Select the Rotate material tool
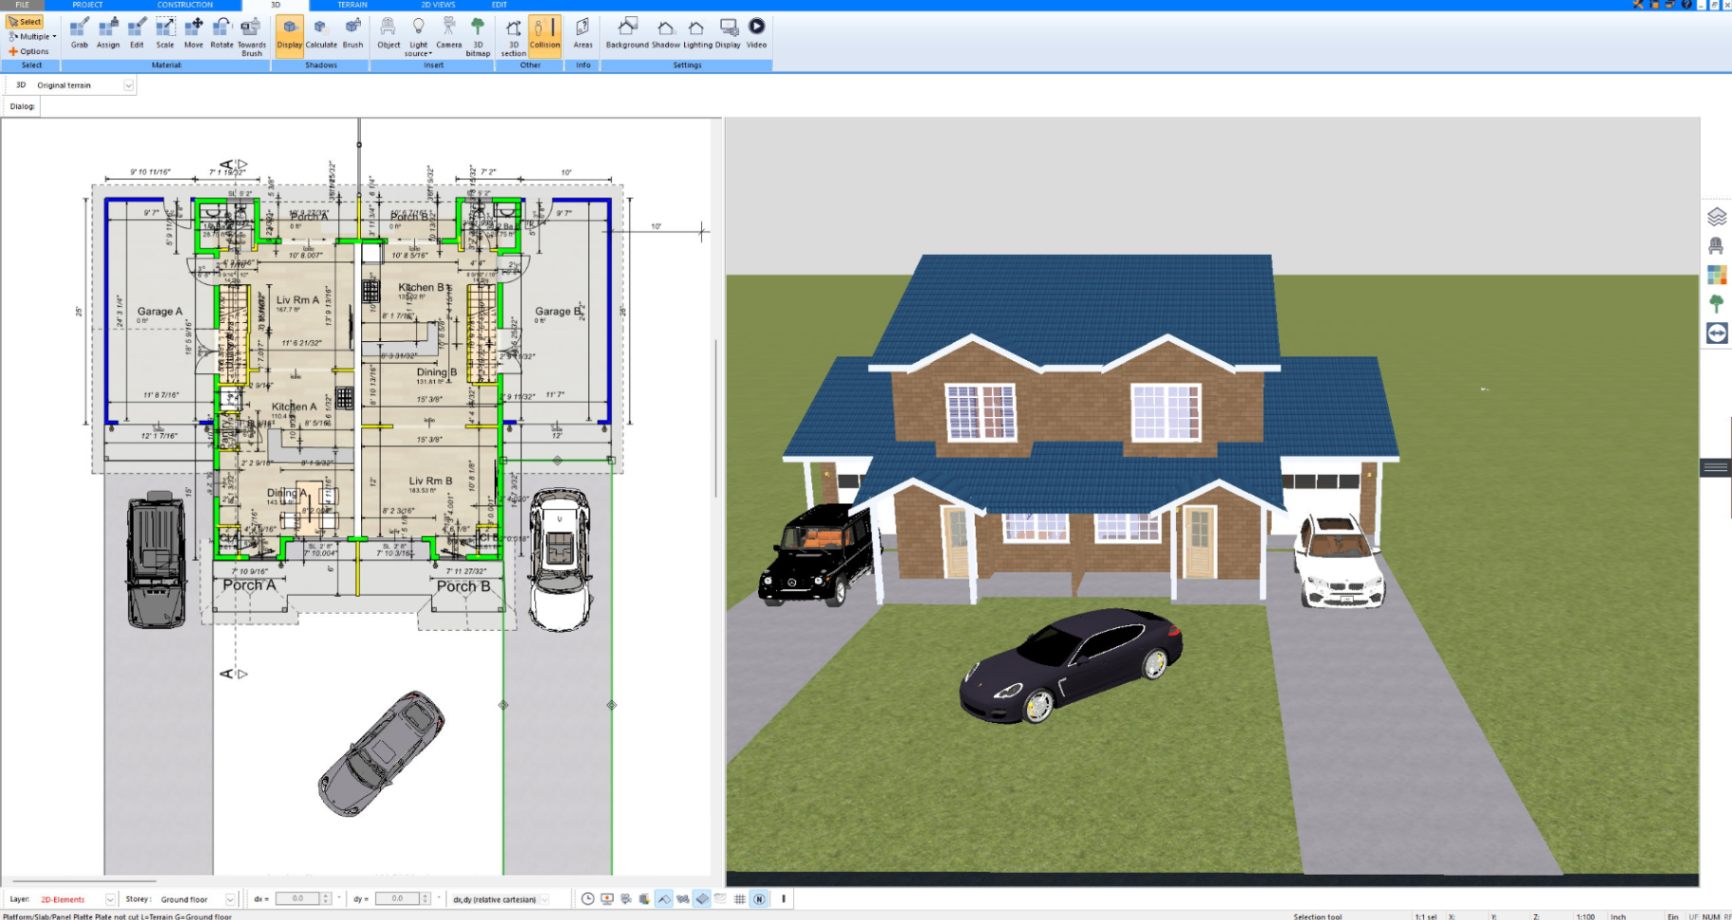 click(221, 33)
